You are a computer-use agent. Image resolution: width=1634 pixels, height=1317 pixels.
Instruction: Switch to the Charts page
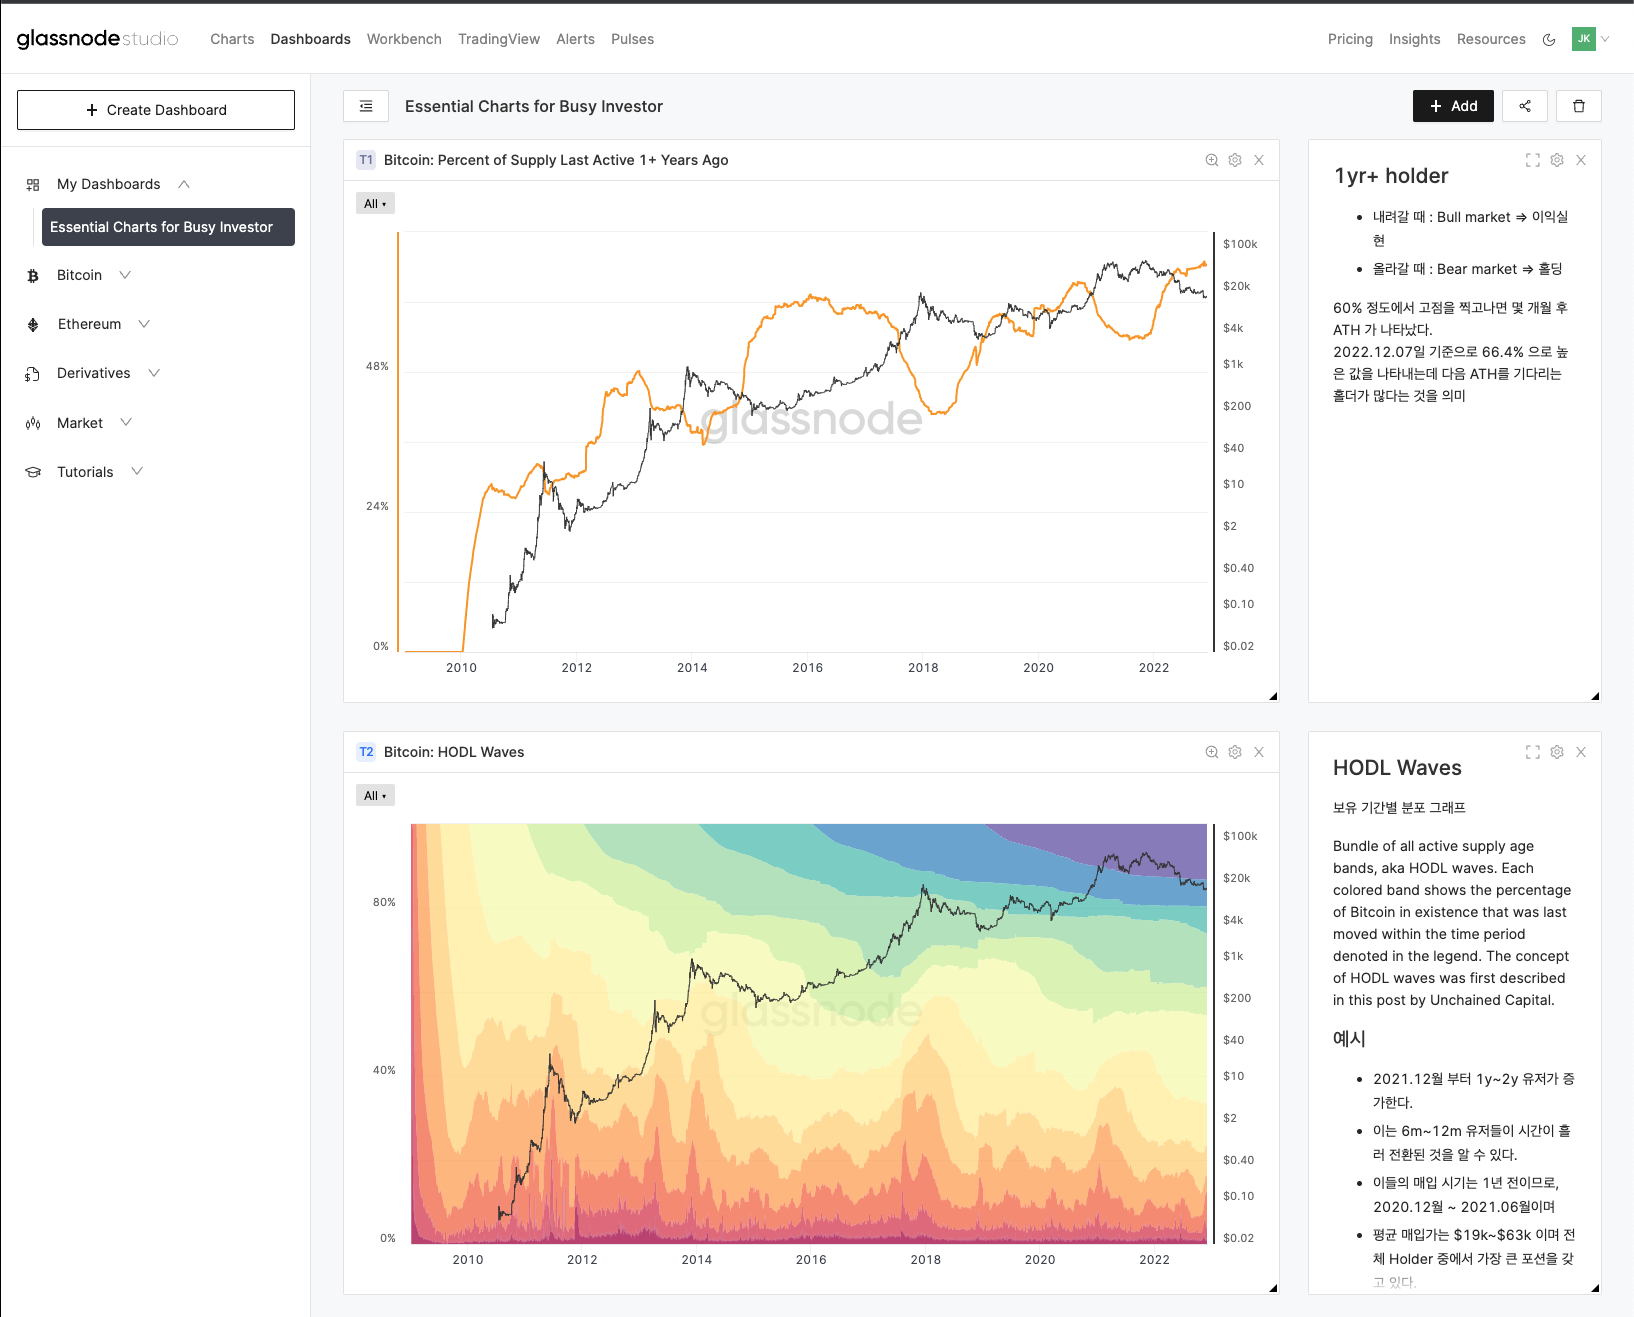pos(232,39)
